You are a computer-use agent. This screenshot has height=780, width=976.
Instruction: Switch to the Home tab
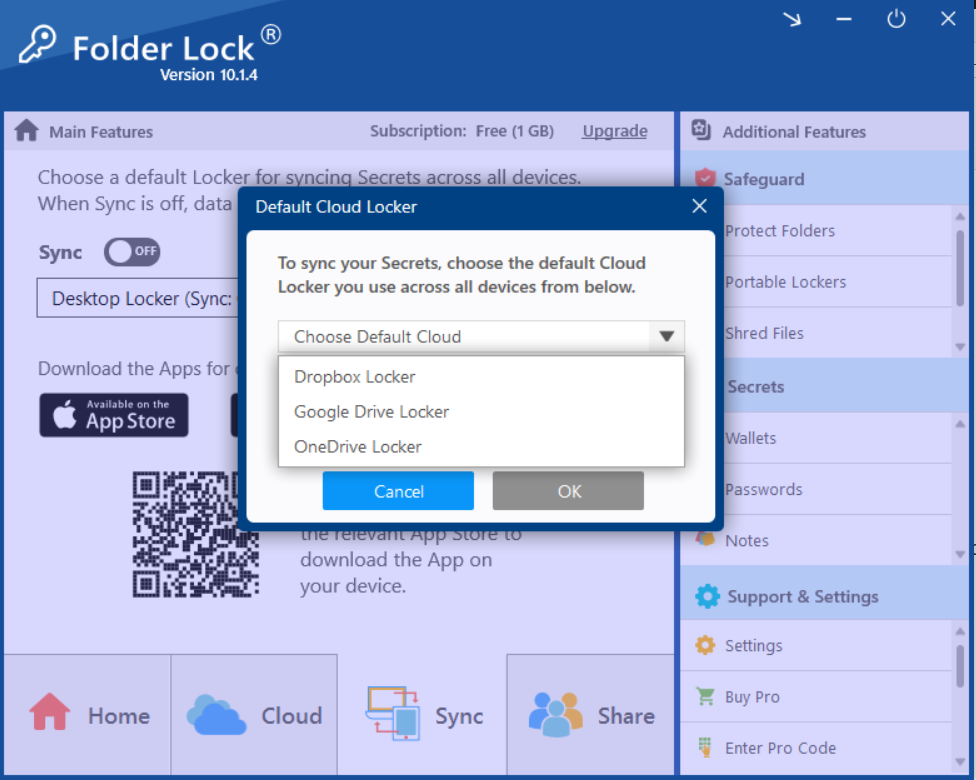coord(88,715)
